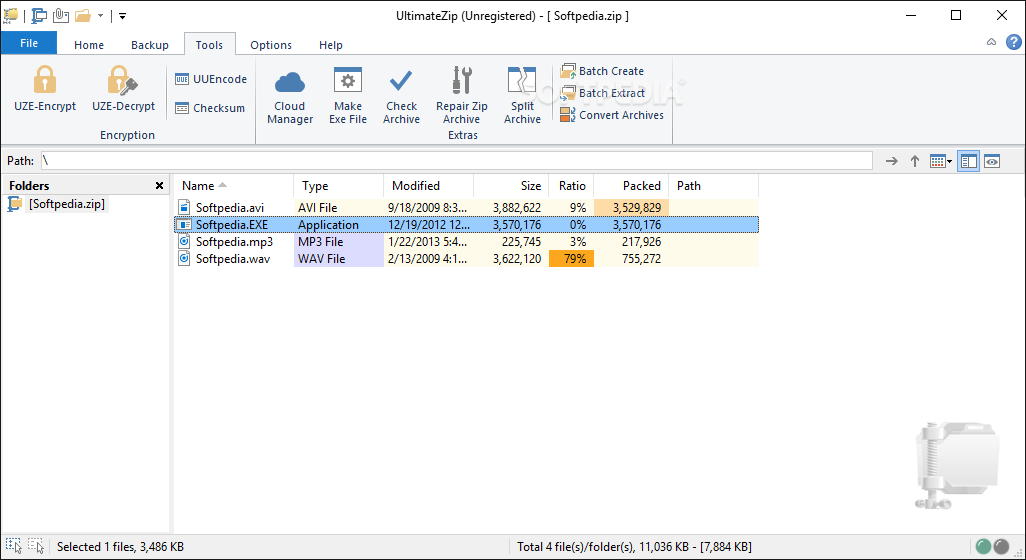
Task: Open the view mode dropdown
Action: tap(941, 161)
